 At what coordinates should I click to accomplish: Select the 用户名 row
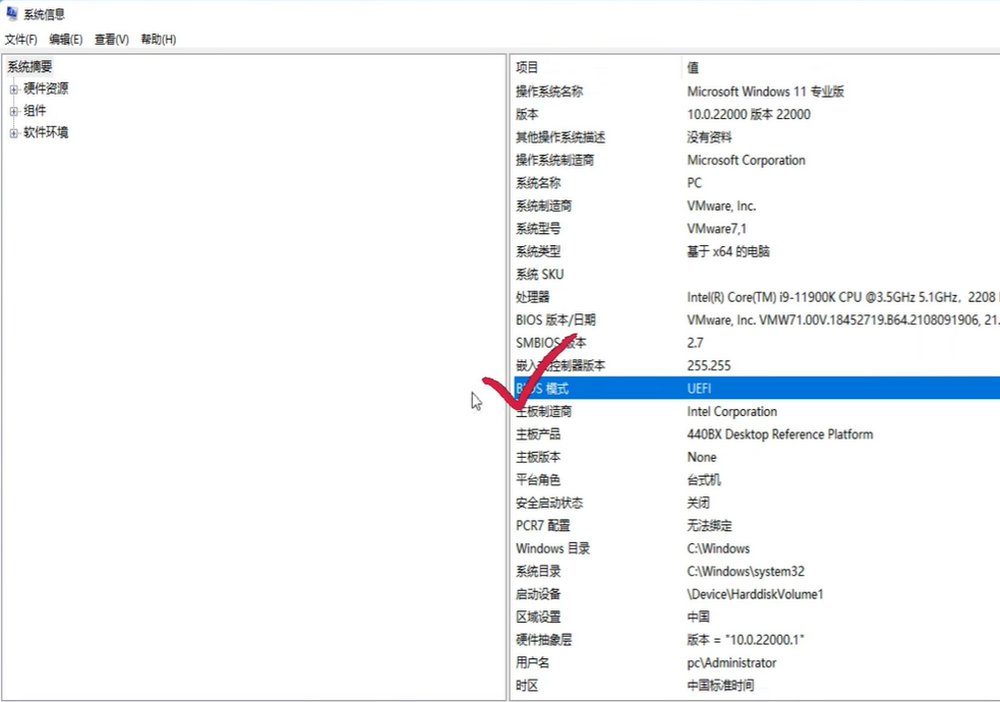[533, 662]
